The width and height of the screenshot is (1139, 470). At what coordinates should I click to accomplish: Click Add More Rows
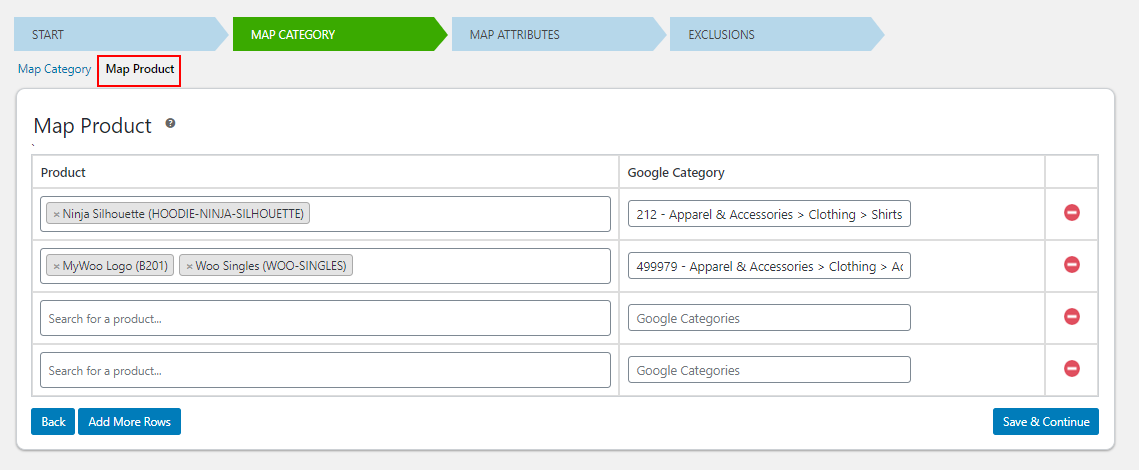[129, 421]
